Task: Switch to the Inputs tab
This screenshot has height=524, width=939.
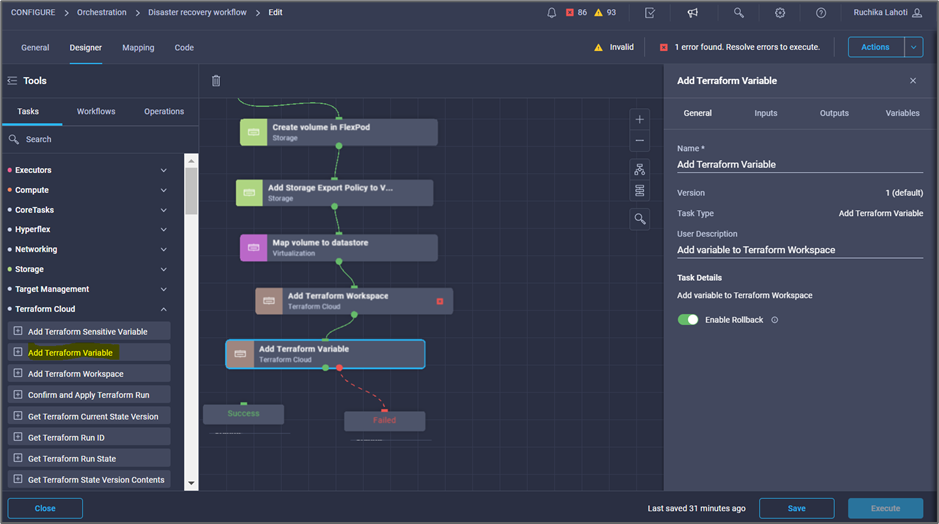Action: point(765,113)
